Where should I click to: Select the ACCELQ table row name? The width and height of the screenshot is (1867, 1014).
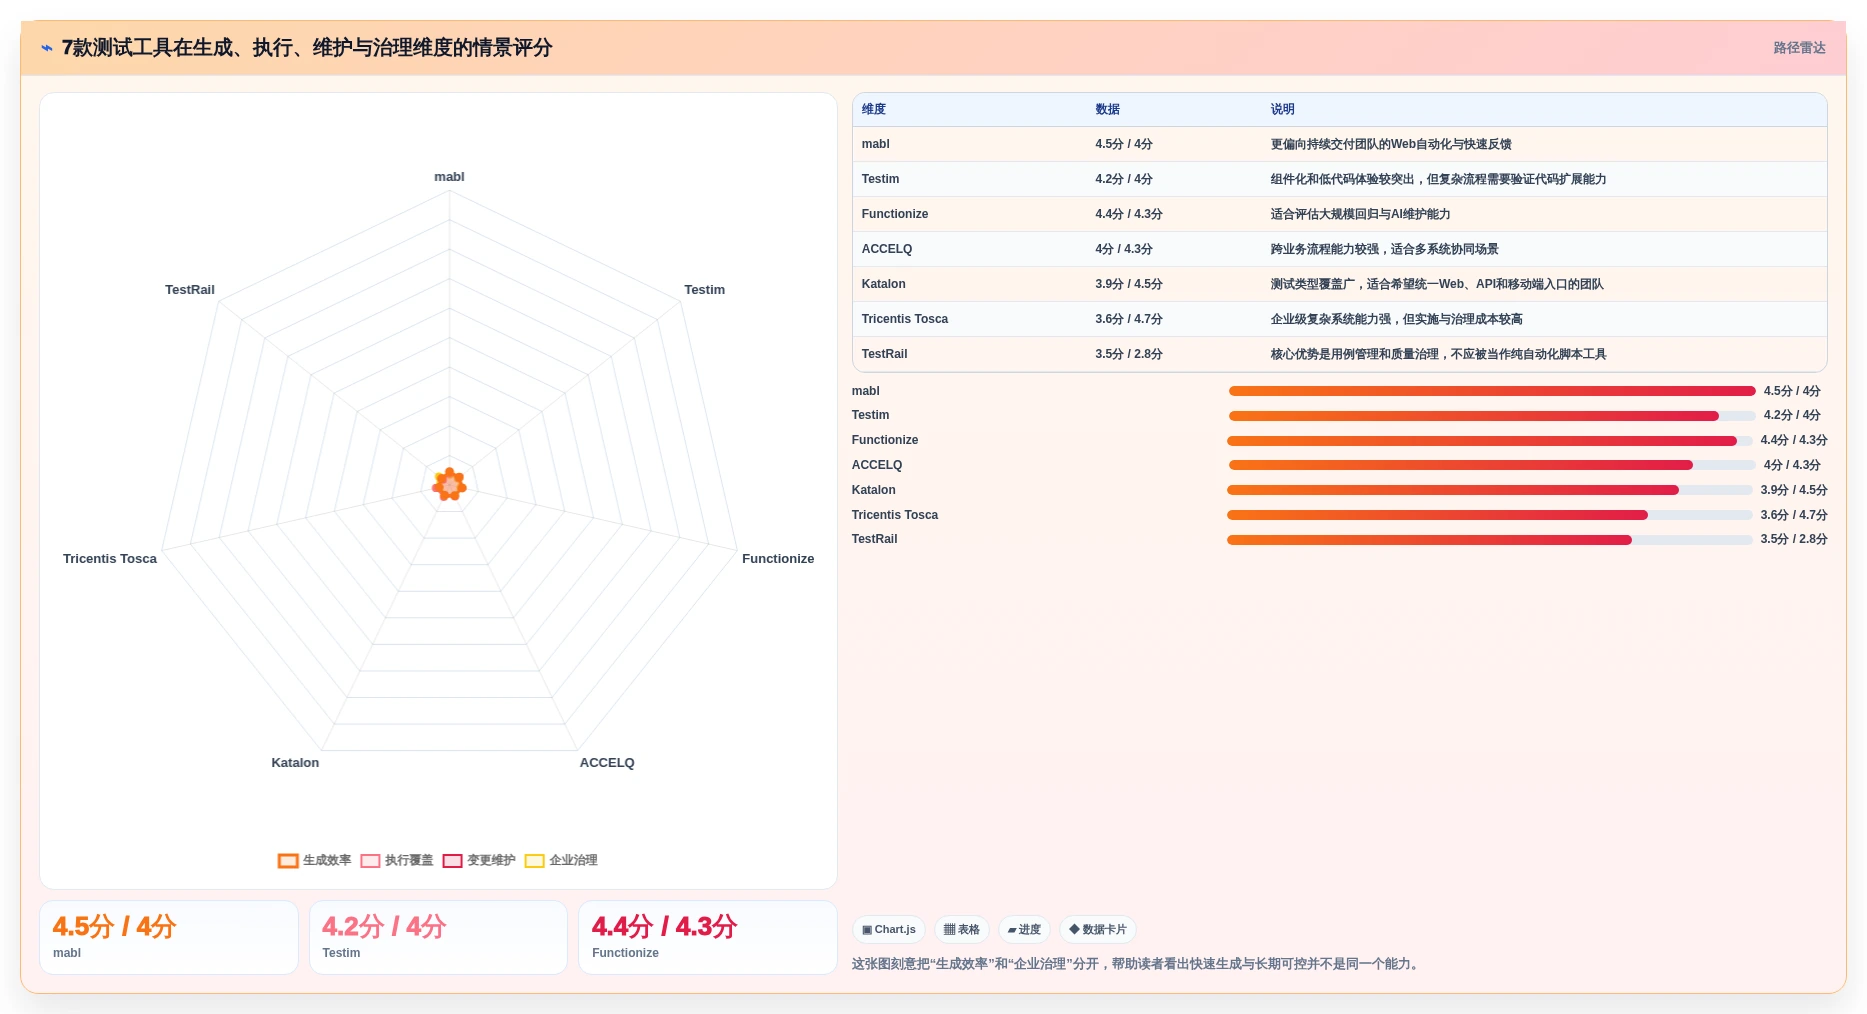[886, 249]
